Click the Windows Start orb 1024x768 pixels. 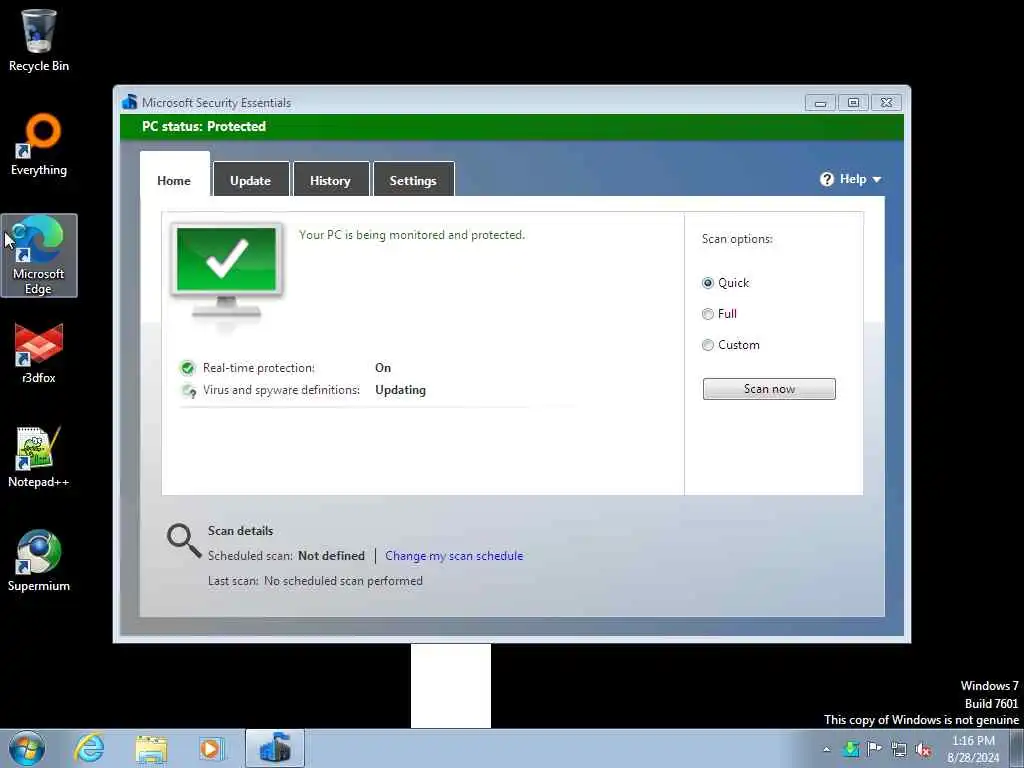[27, 748]
